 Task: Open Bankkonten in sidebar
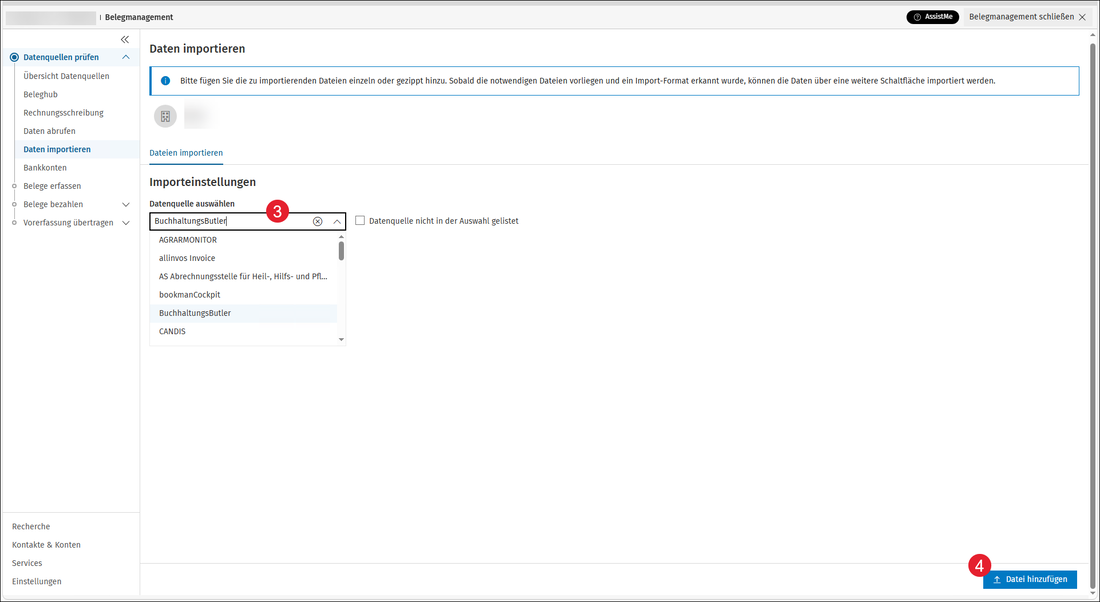click(x=45, y=168)
